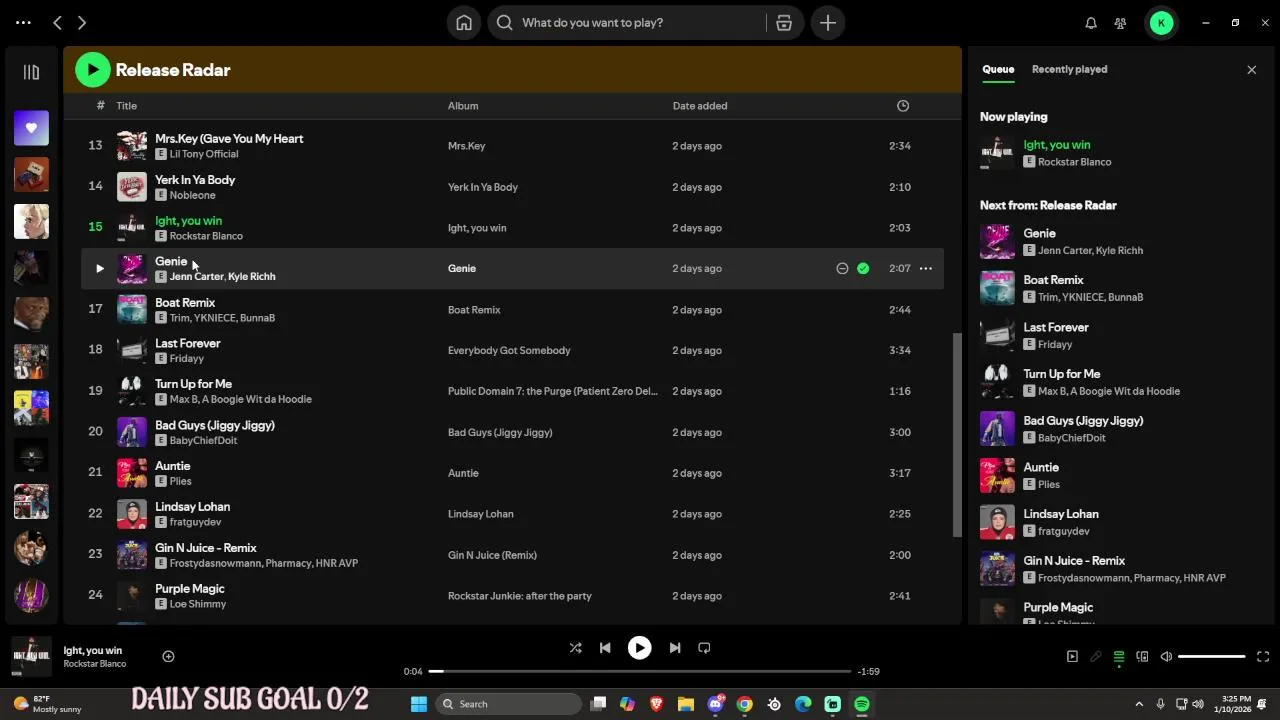Screen dimensions: 1280x720
Task: Navigate back with the left arrow
Action: pyautogui.click(x=57, y=23)
